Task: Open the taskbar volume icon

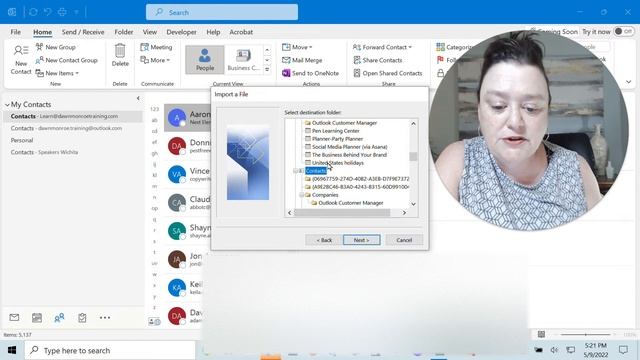Action: [x=554, y=350]
